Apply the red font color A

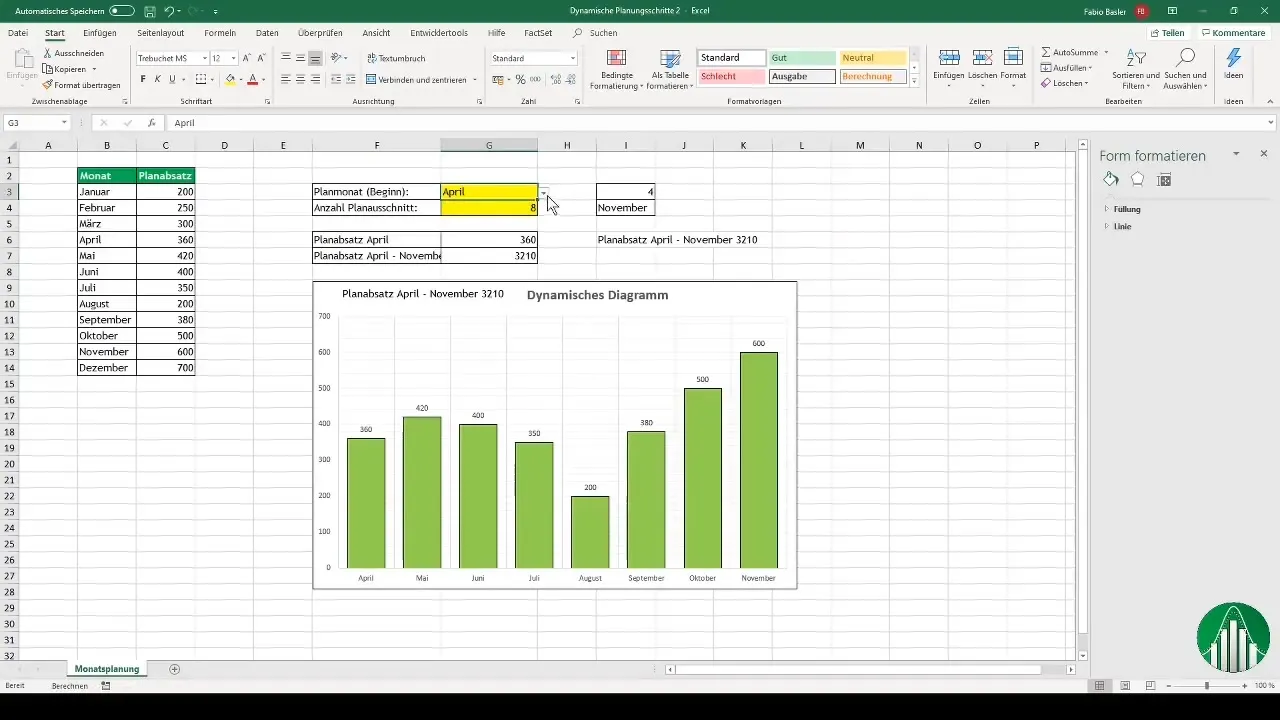coord(252,79)
